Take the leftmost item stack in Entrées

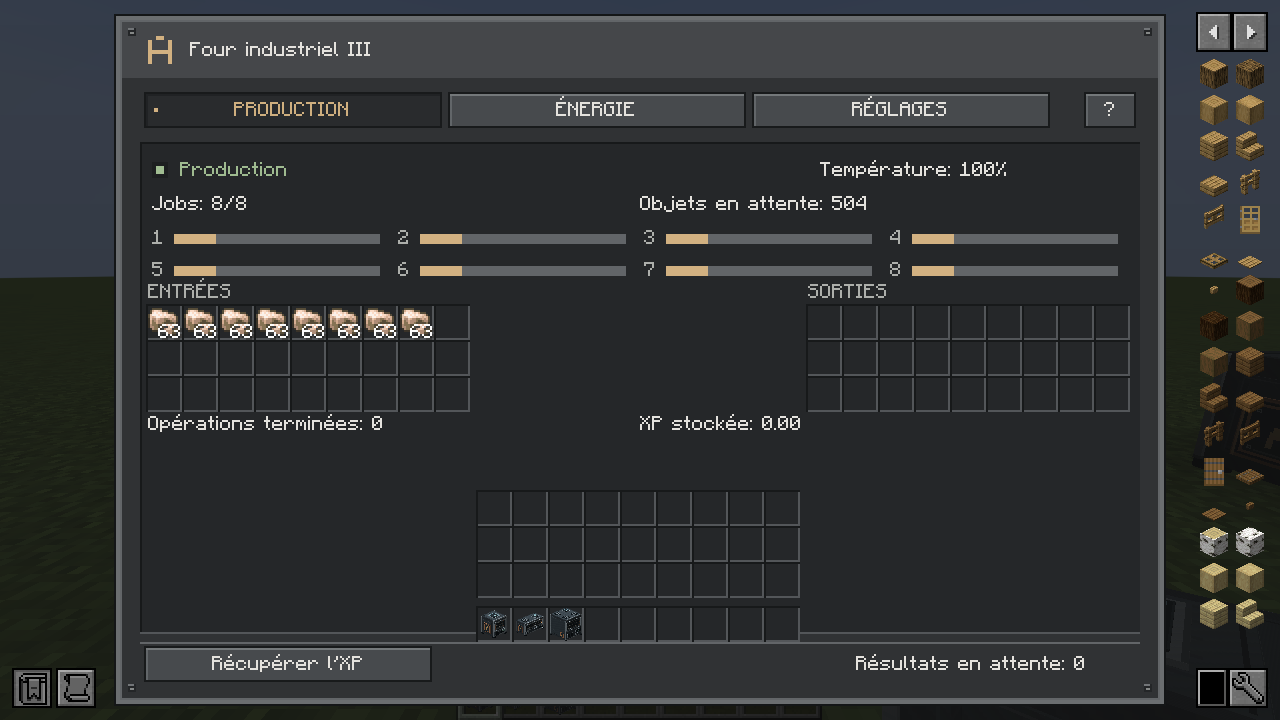click(164, 323)
